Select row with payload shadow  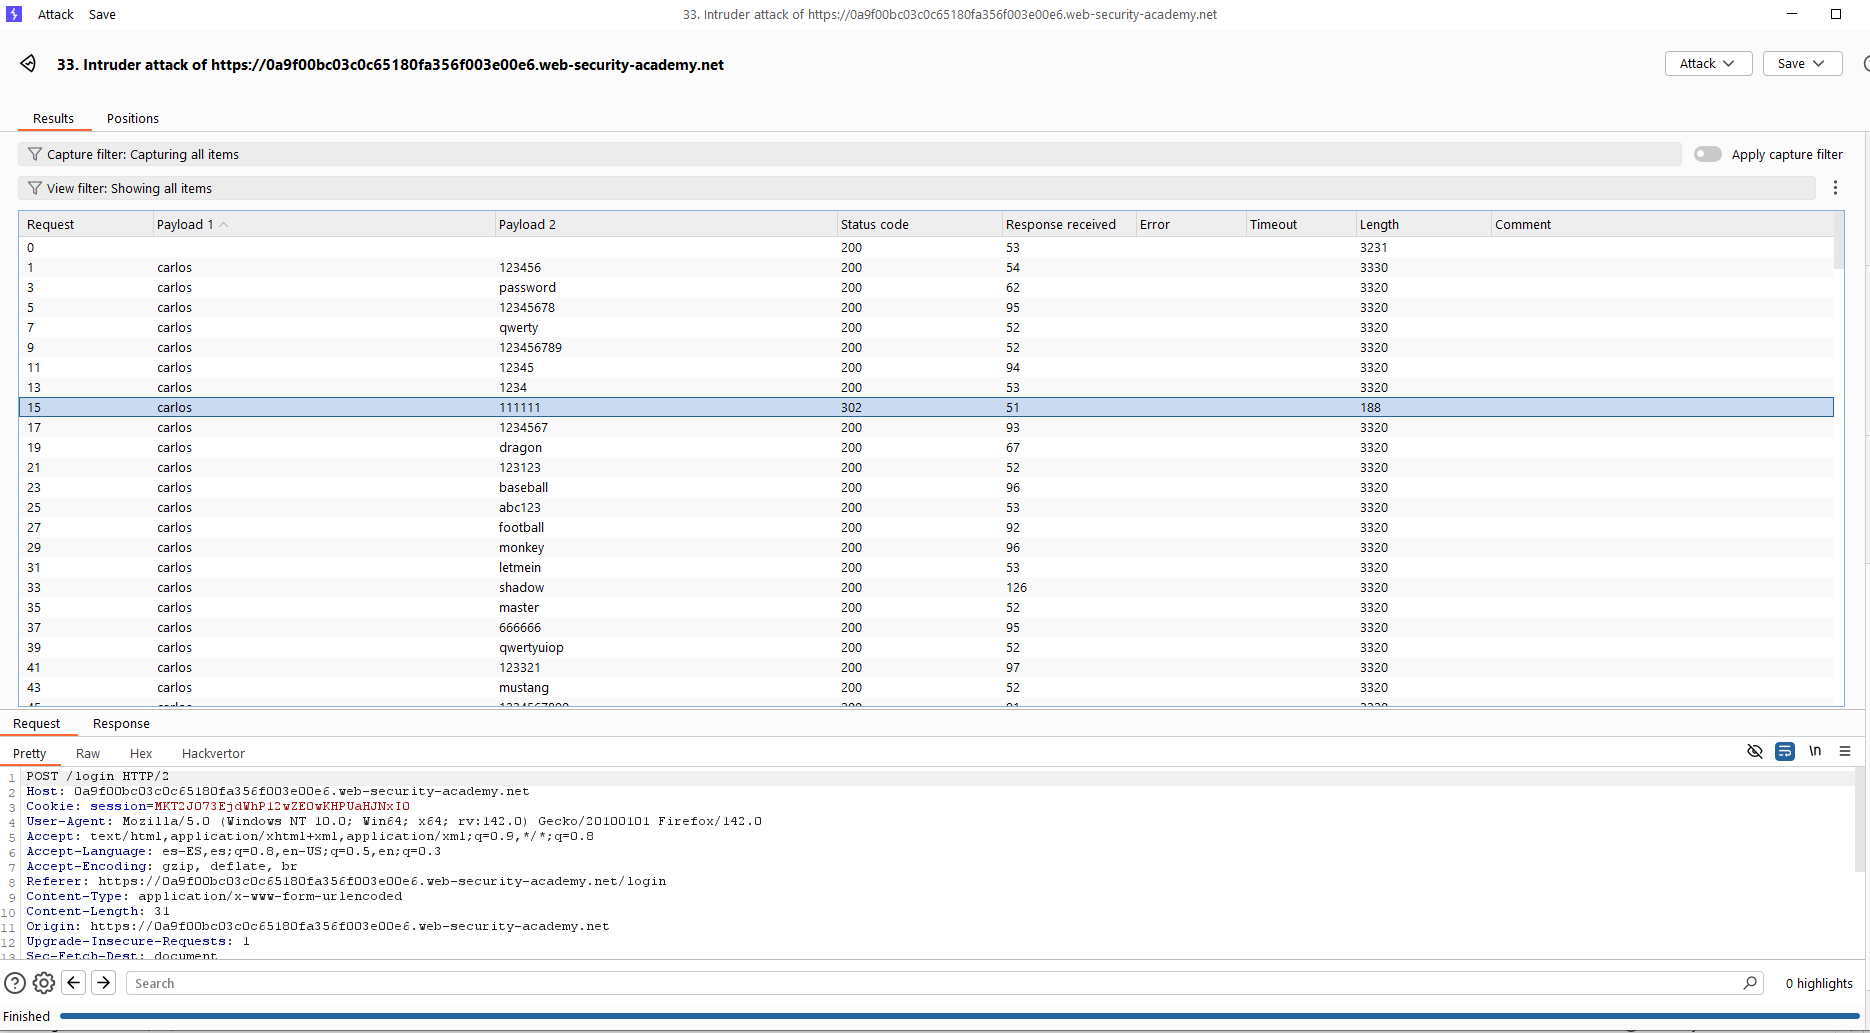coord(926,587)
